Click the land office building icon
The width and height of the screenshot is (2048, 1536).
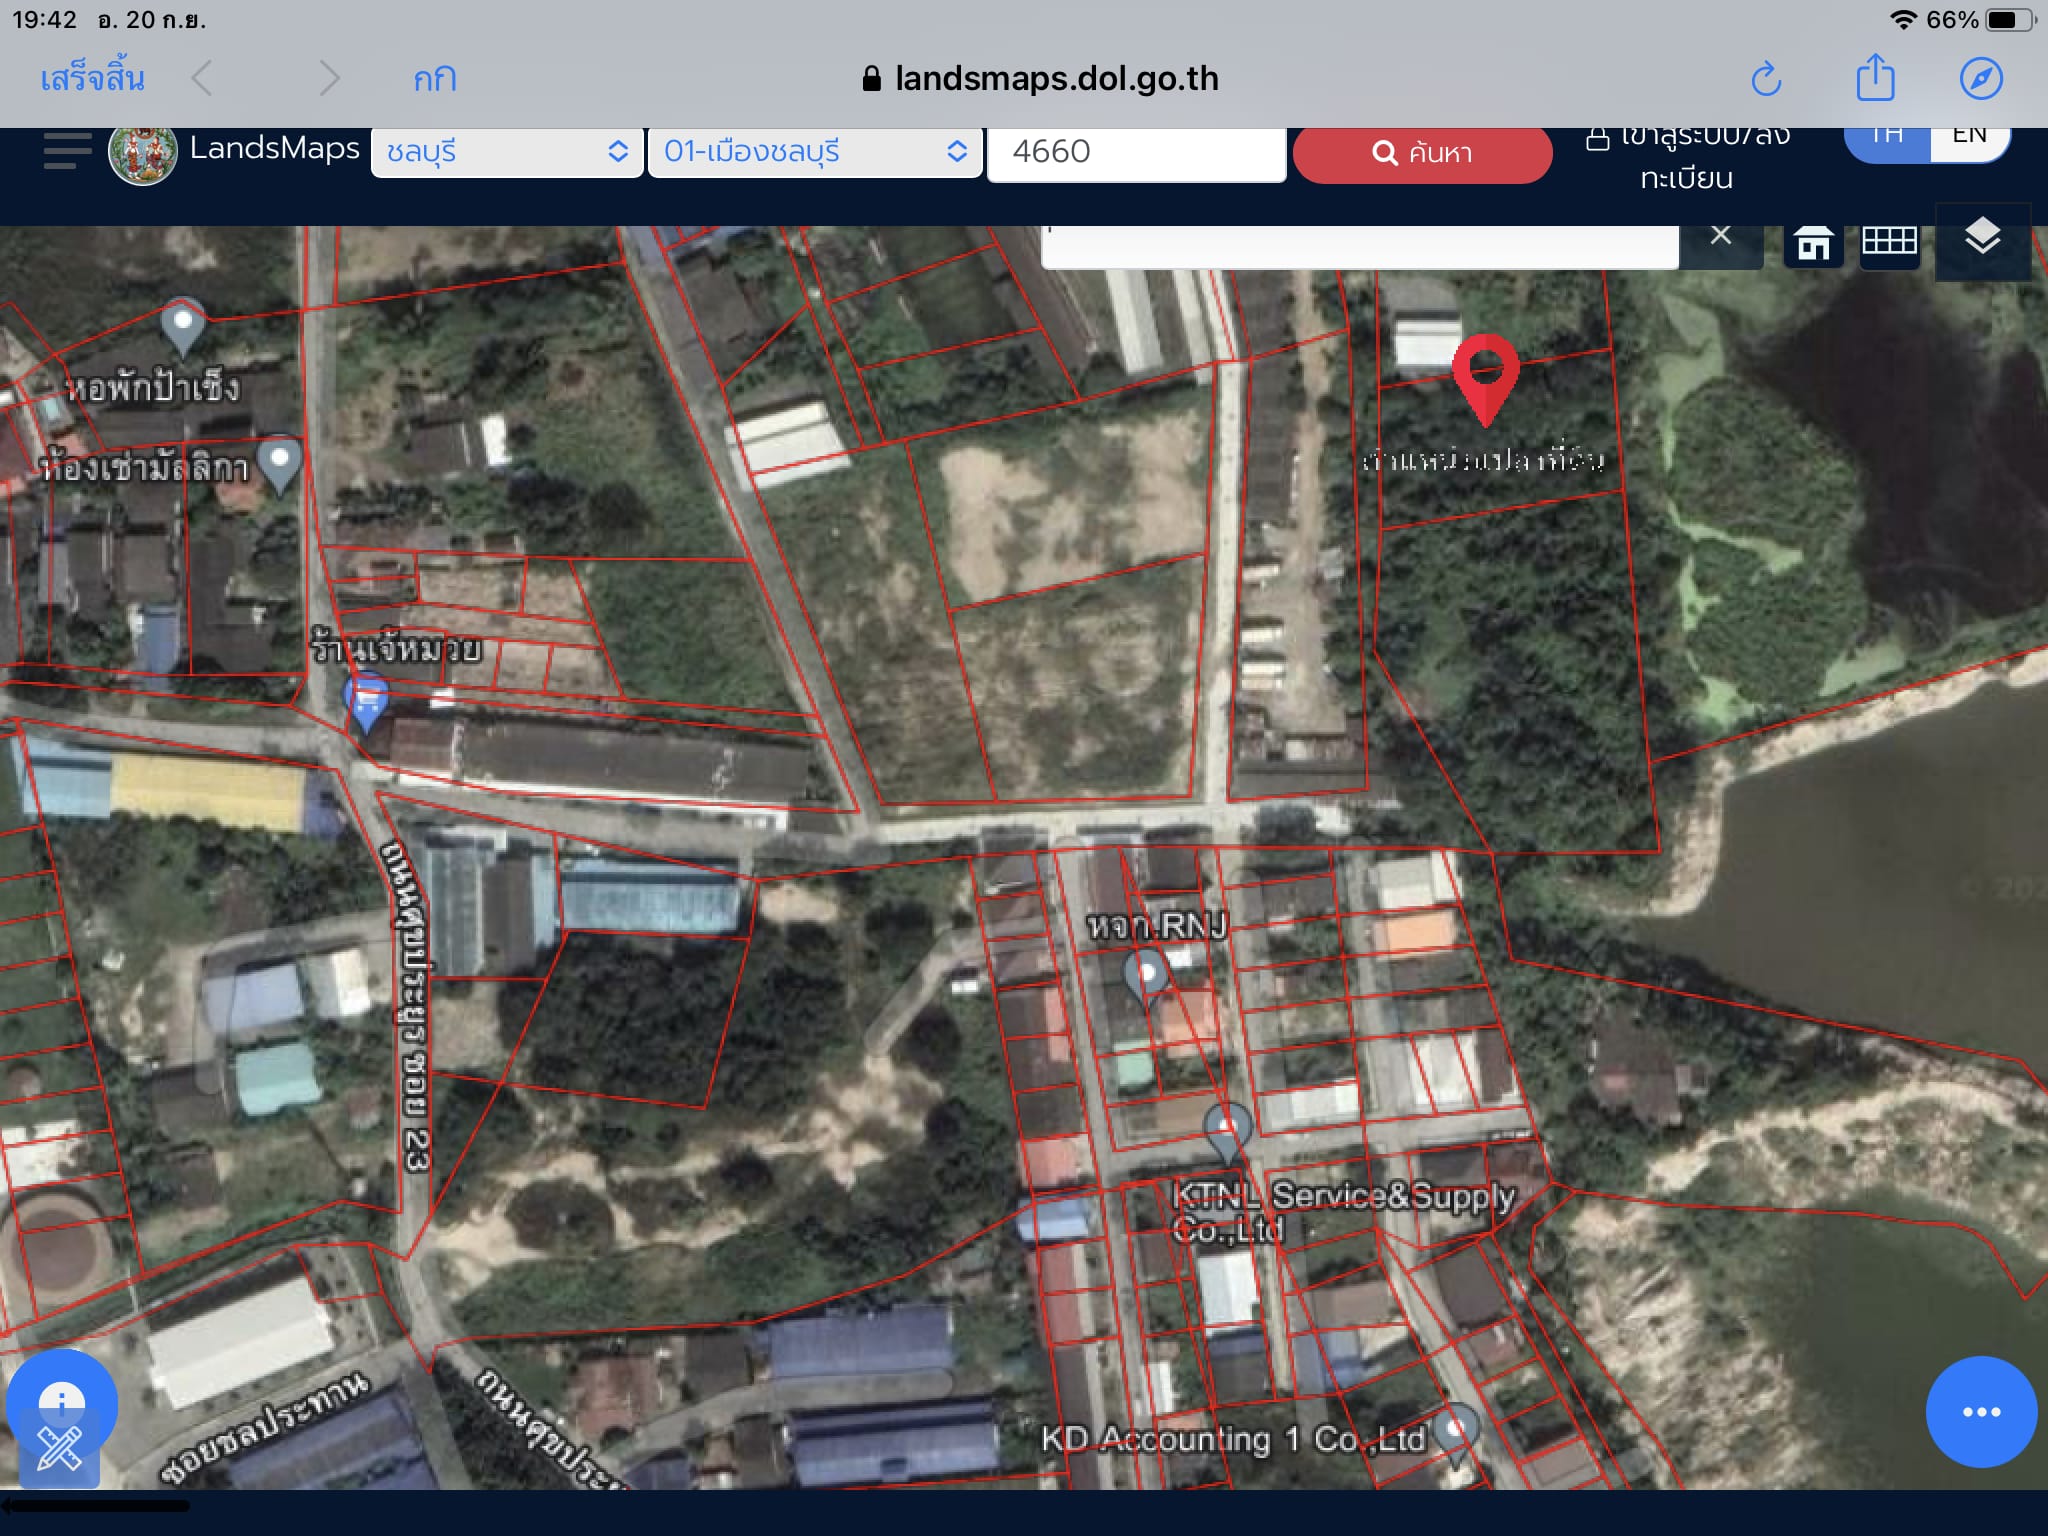1813,243
